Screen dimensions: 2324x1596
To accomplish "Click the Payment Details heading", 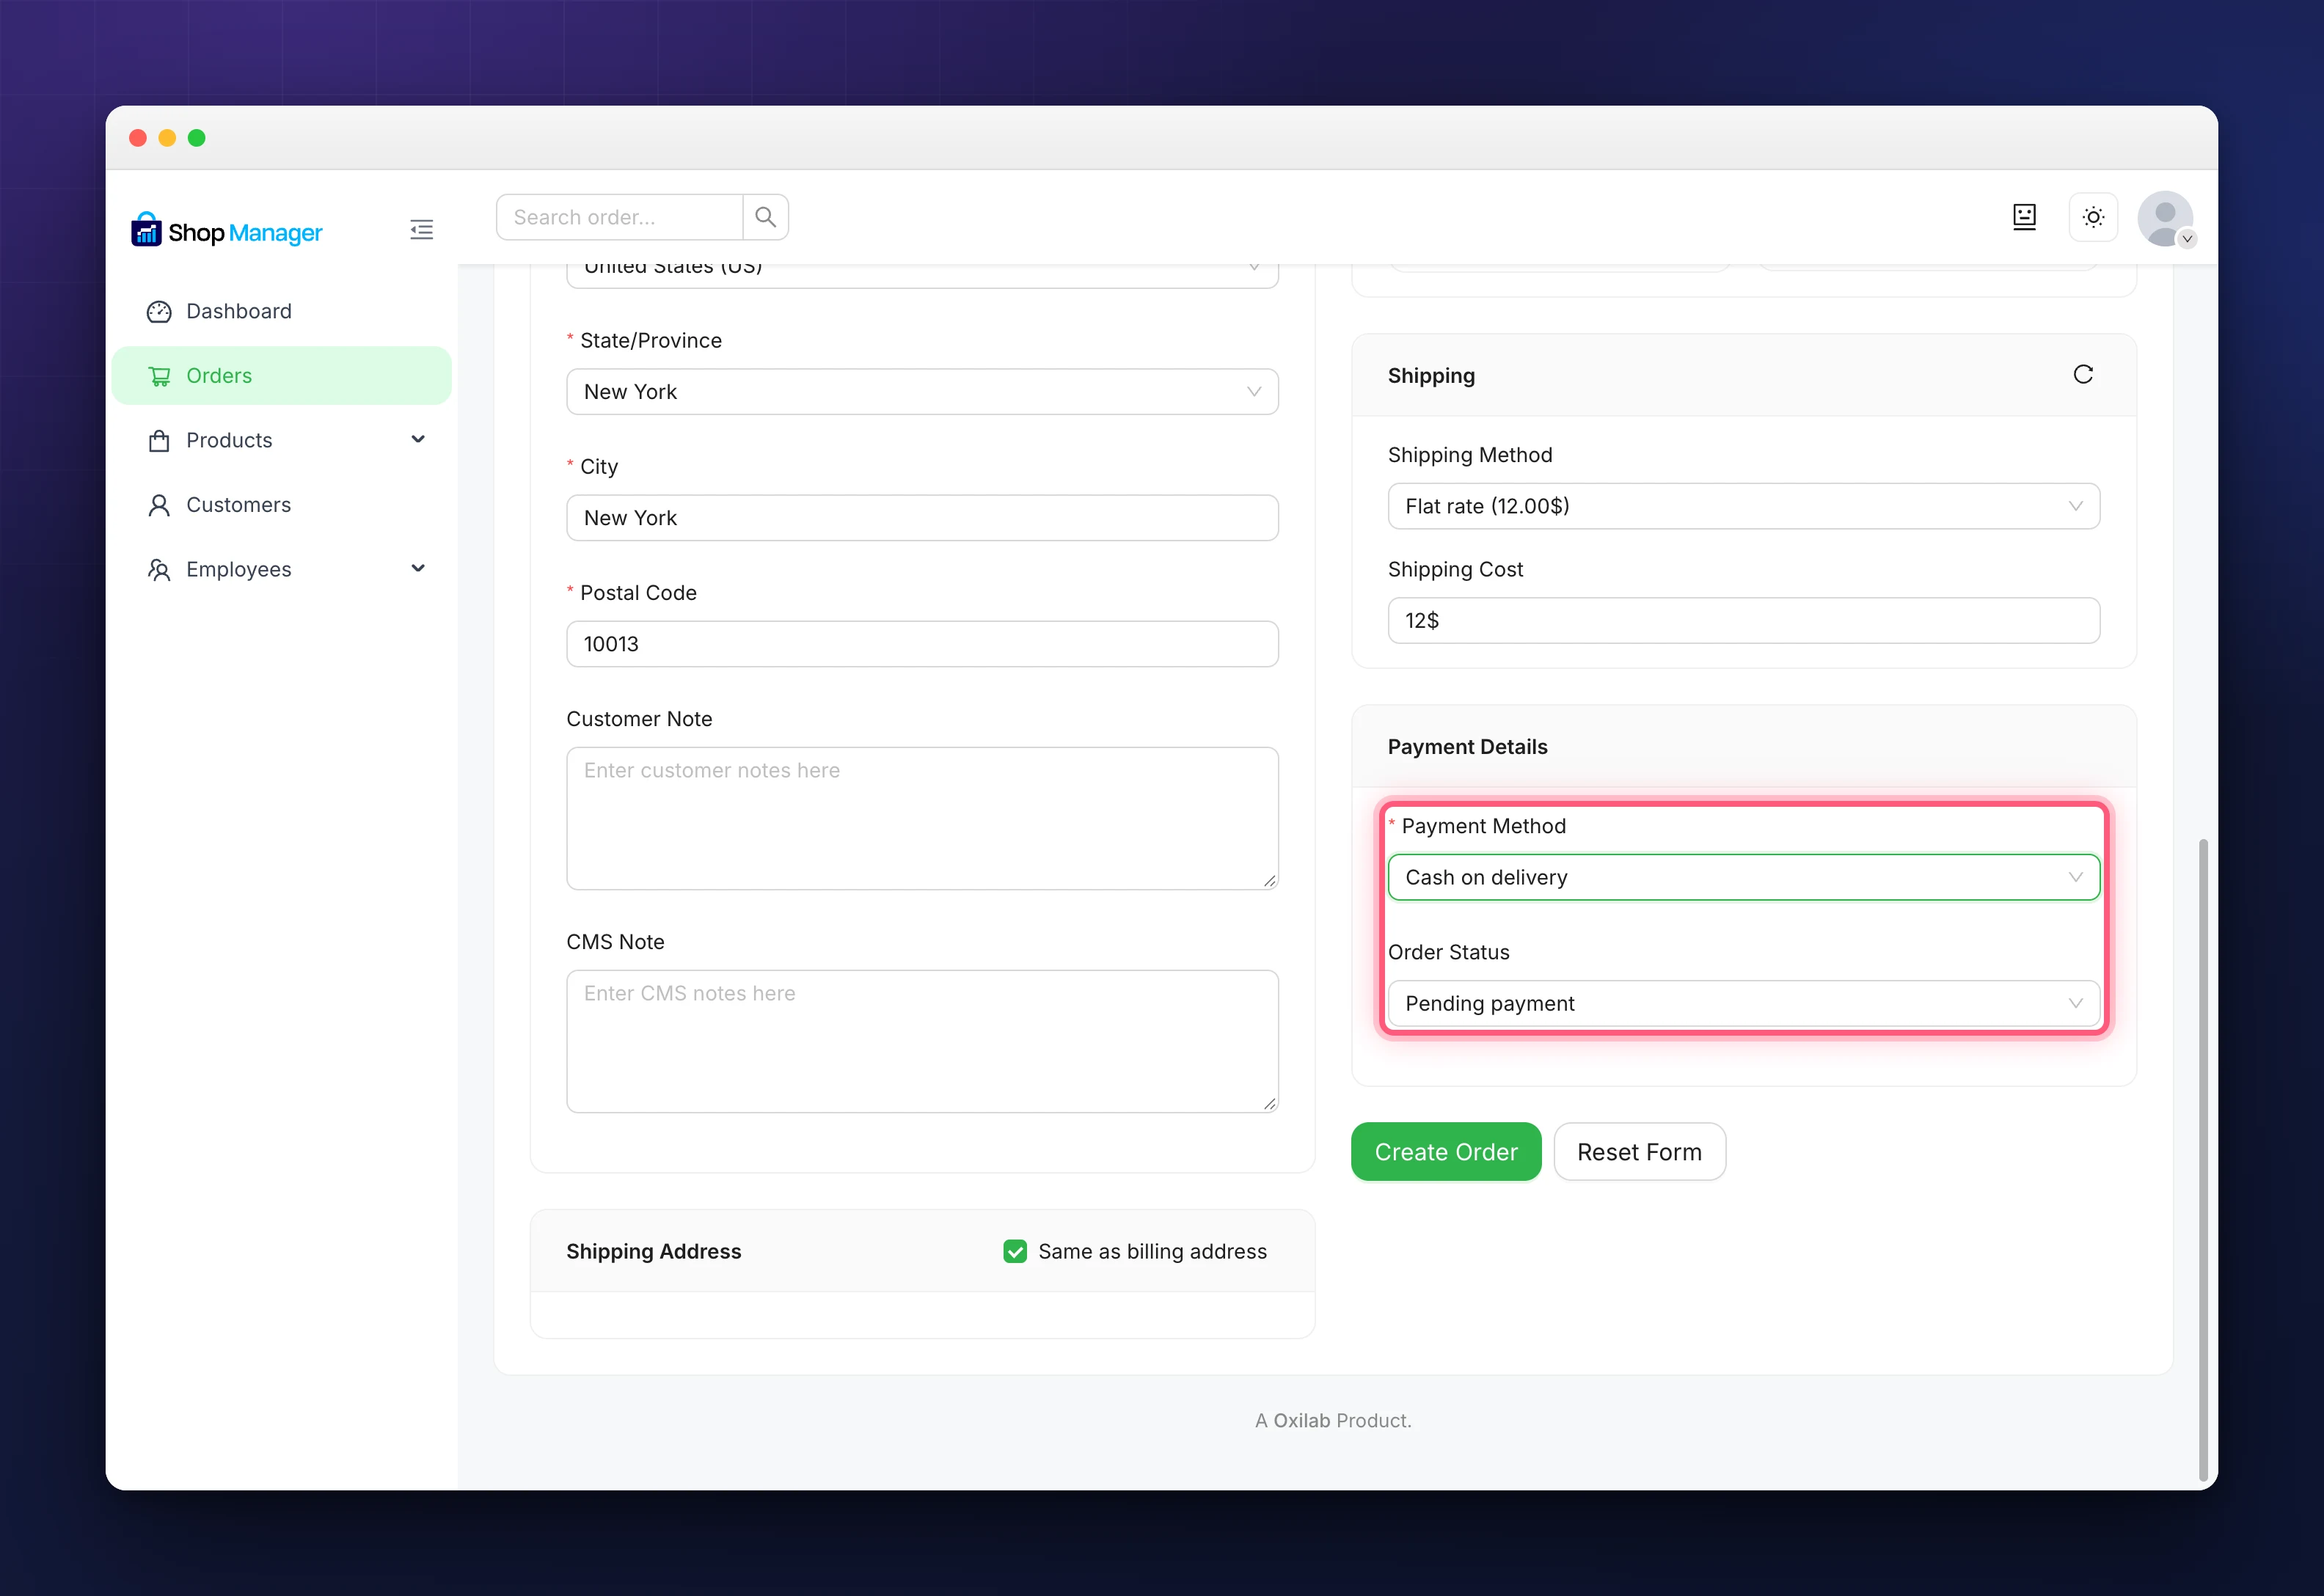I will (1467, 747).
